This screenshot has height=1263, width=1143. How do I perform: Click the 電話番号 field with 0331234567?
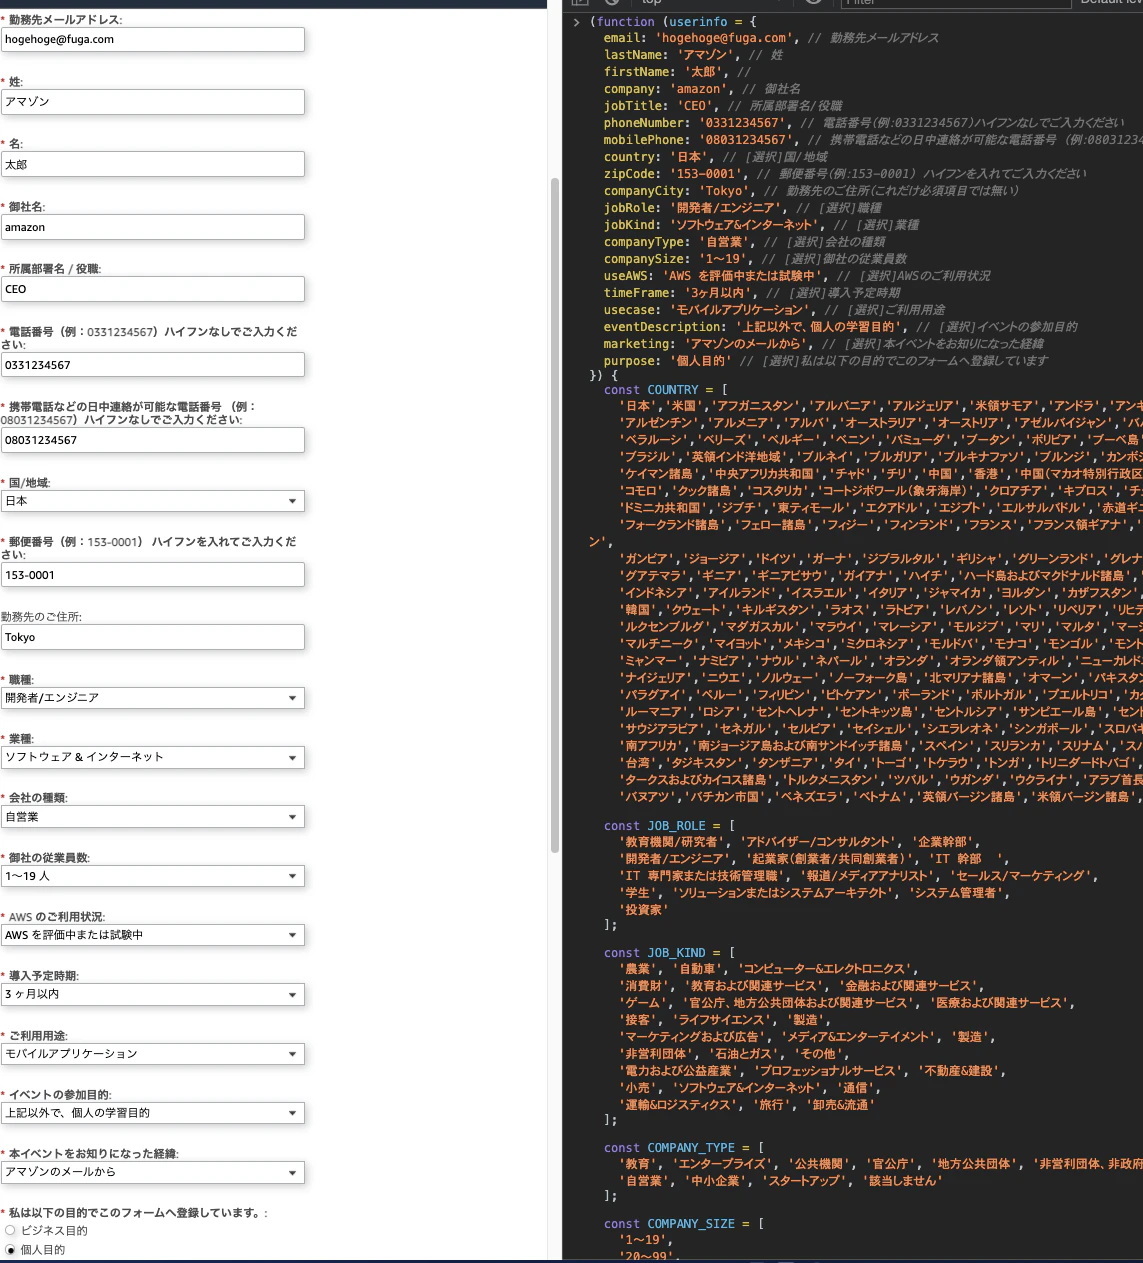point(152,365)
